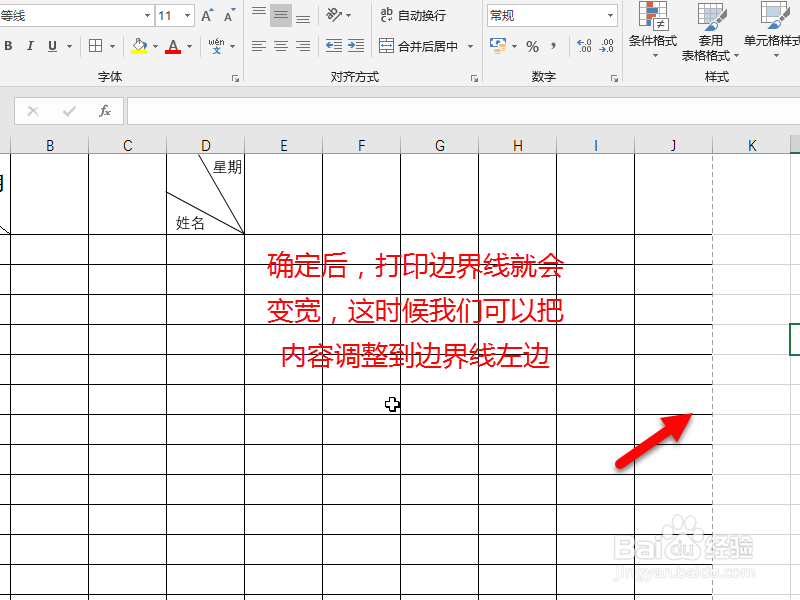
Task: Open the 合并后居中 dropdown arrow
Action: point(470,46)
